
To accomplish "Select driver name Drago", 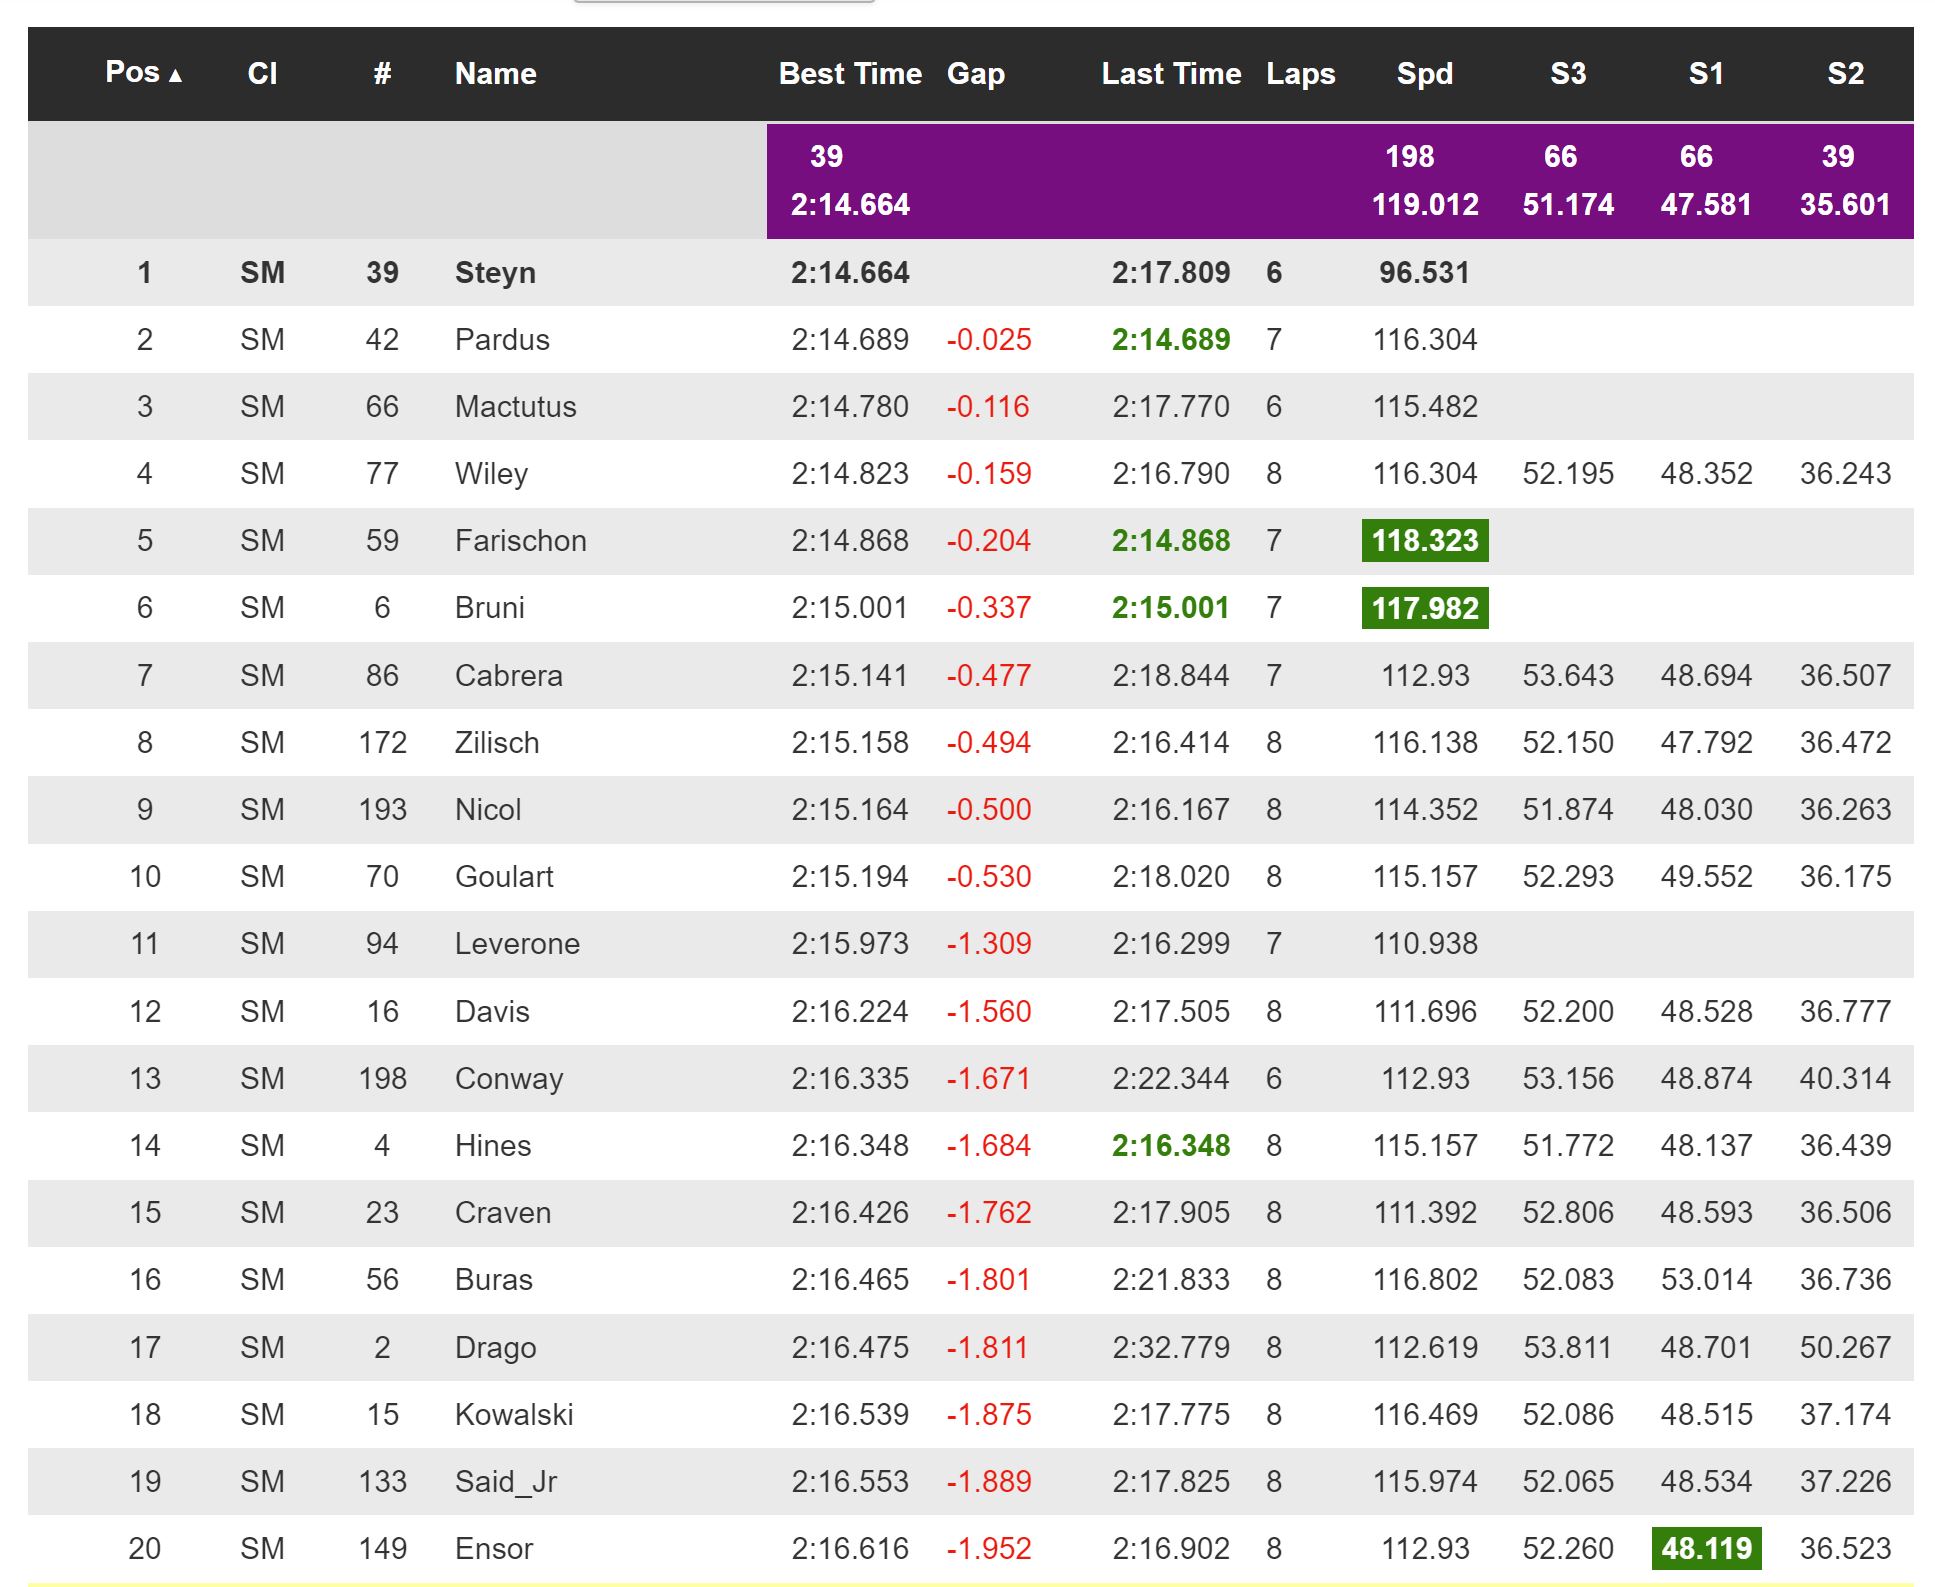I will (495, 1348).
